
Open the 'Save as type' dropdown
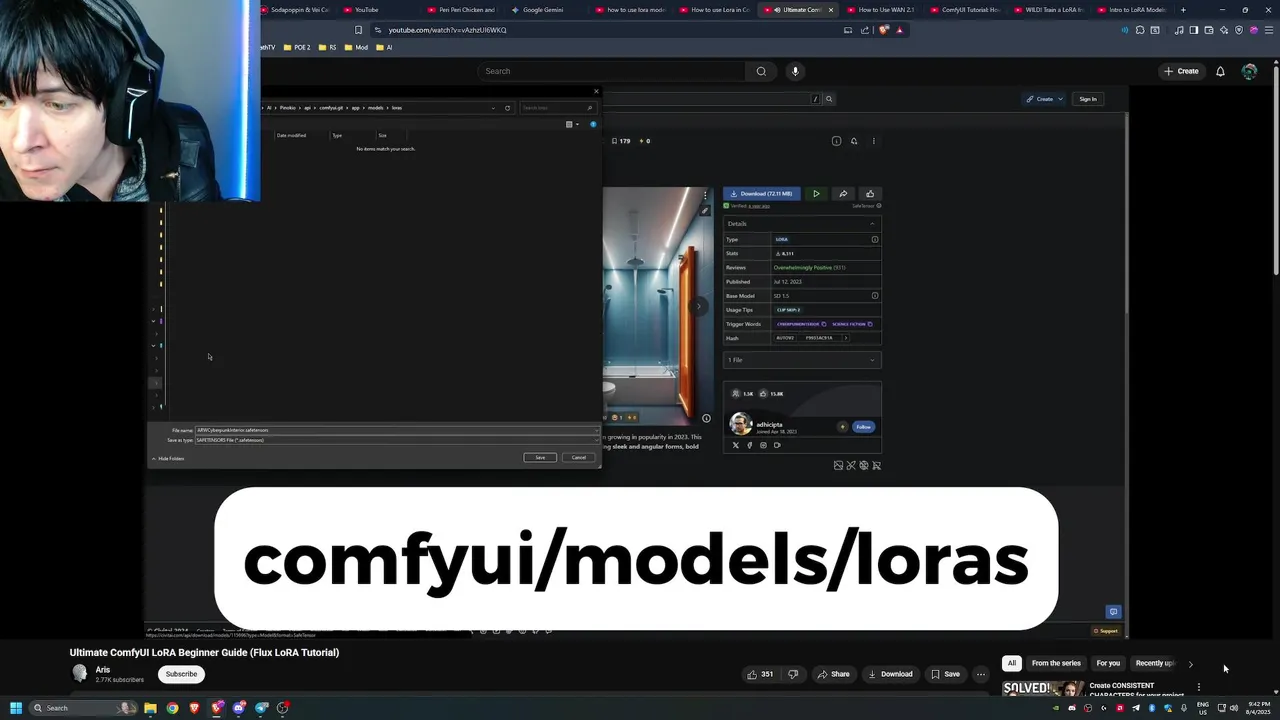point(396,440)
